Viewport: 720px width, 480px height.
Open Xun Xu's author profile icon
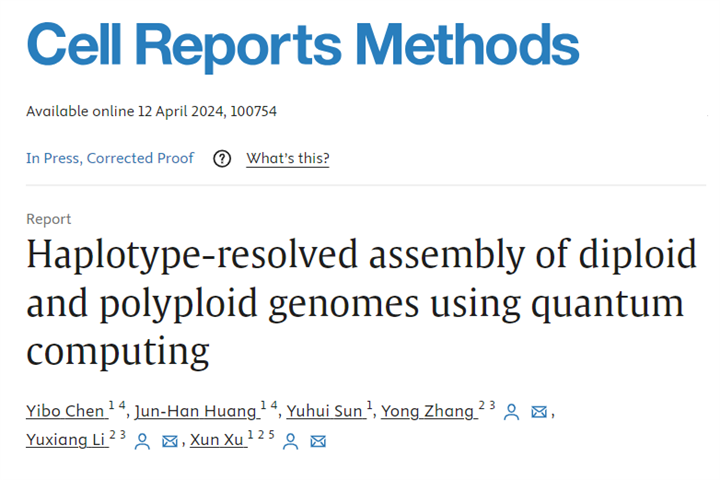291,440
